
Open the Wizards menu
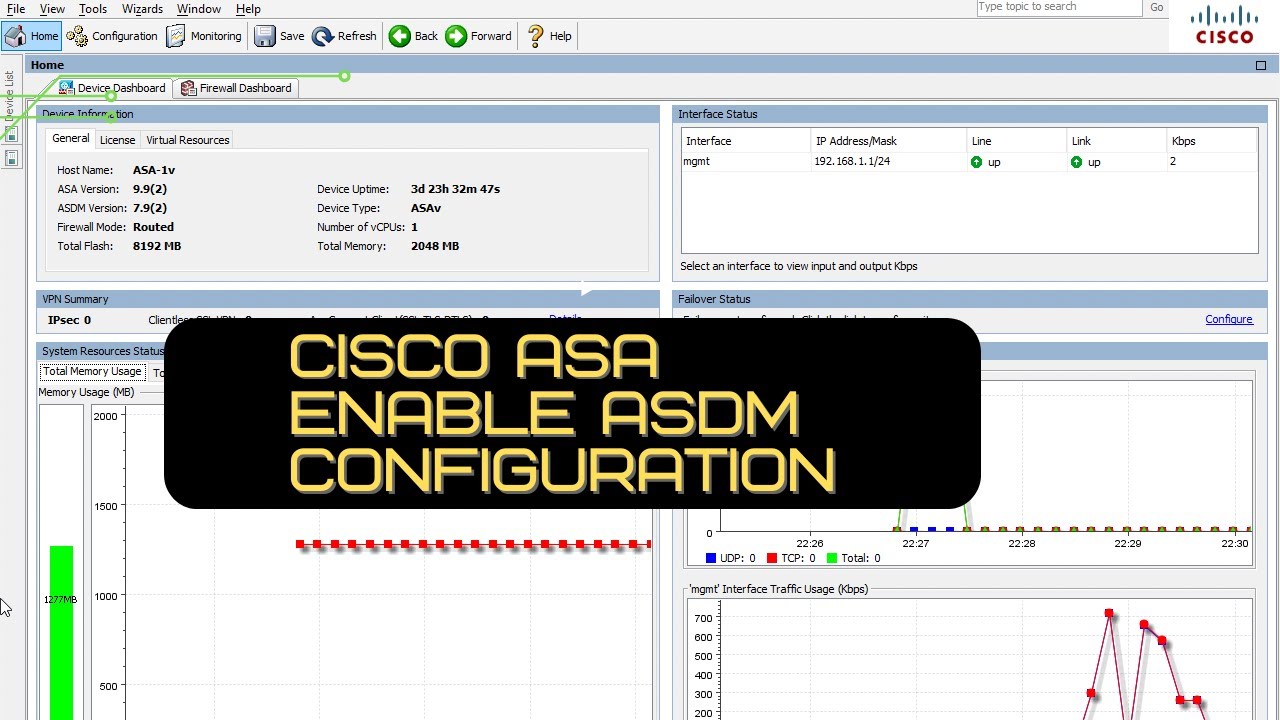[142, 9]
